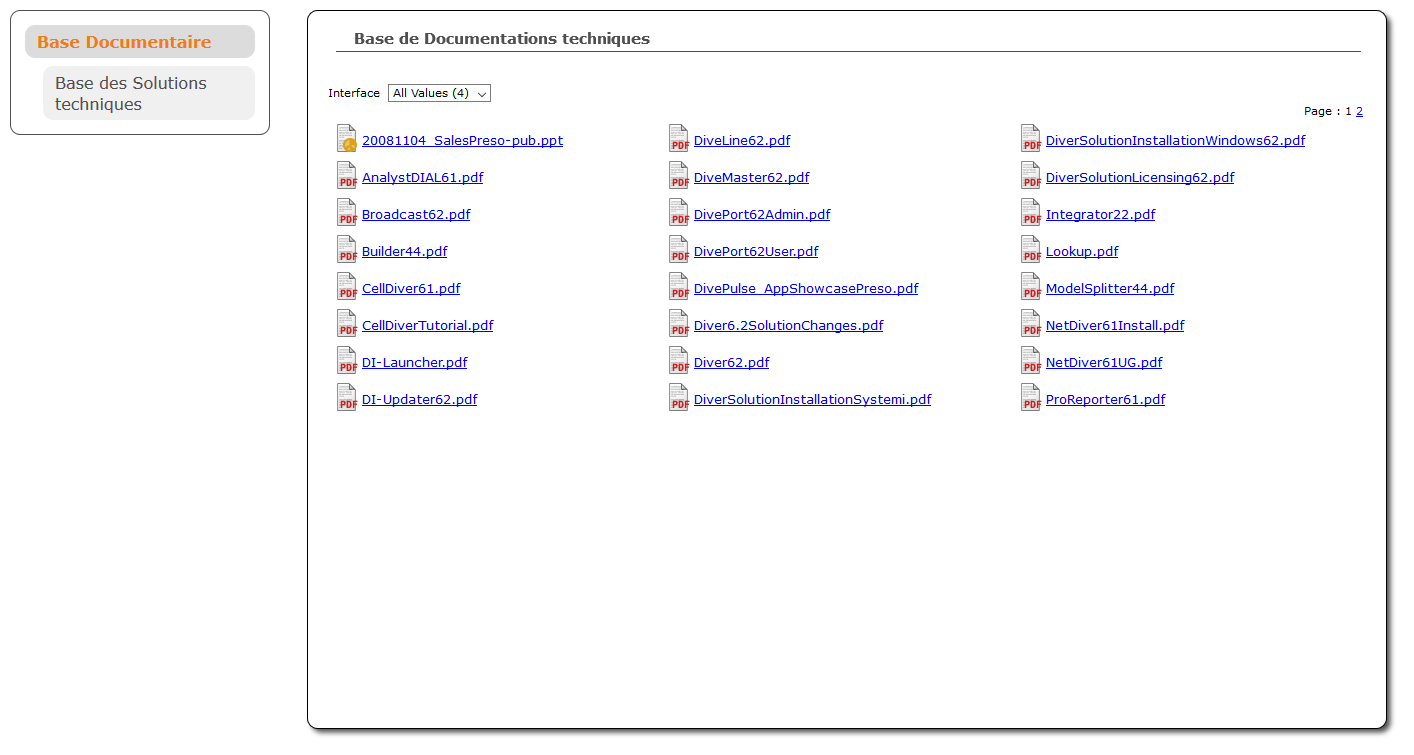Viewport: 1414px width, 755px height.
Task: Click the PDF icon next to CellDiver61.pdf
Action: [347, 286]
